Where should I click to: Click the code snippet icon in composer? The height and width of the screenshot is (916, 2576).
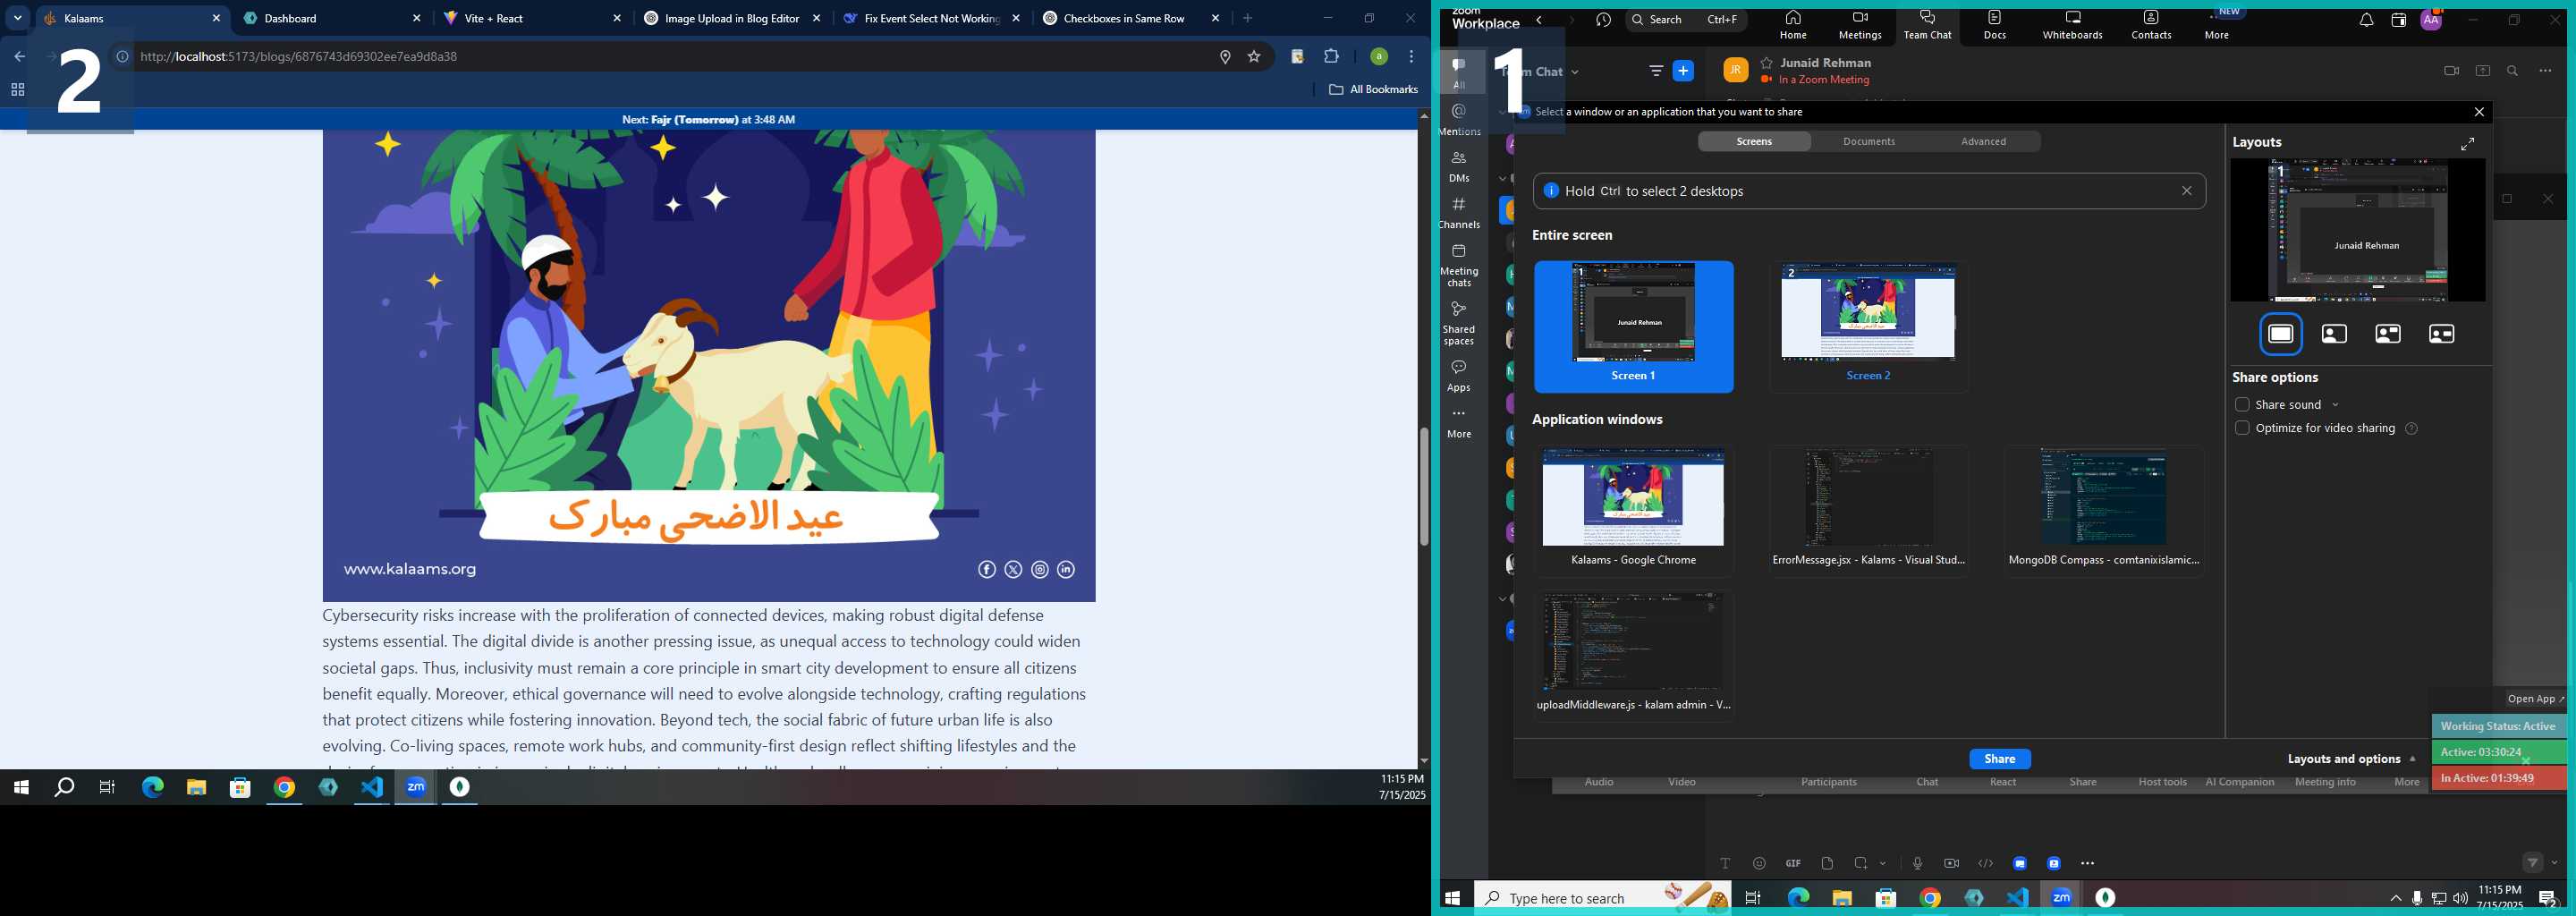1985,863
